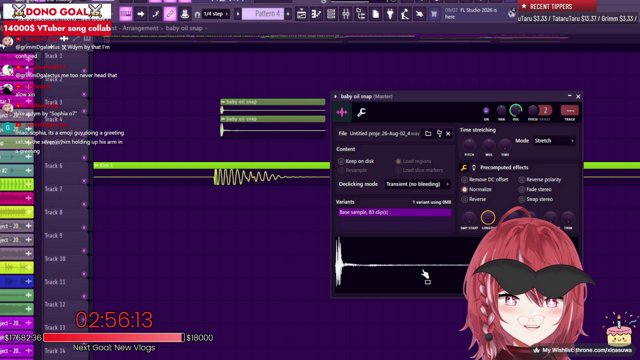Click the shopping cart toolbar icon
This screenshot has width=640, height=360.
click(x=434, y=14)
